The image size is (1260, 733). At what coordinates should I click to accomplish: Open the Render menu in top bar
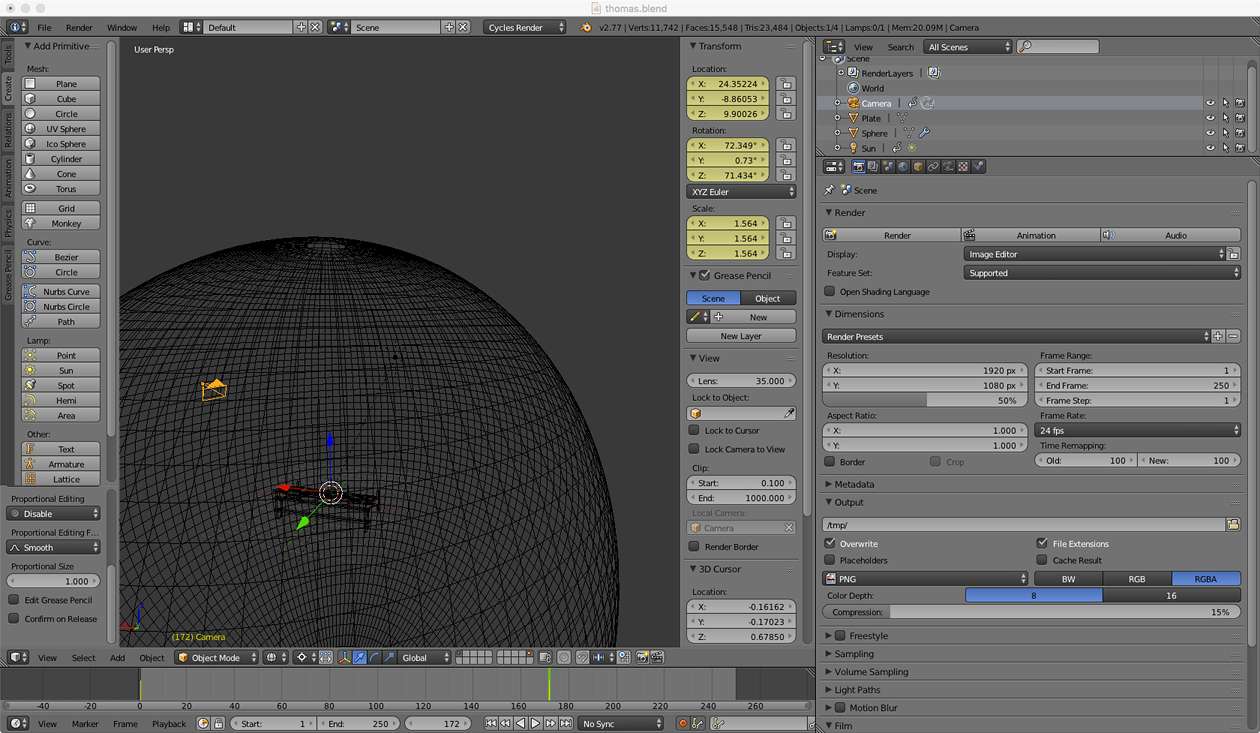[x=79, y=27]
